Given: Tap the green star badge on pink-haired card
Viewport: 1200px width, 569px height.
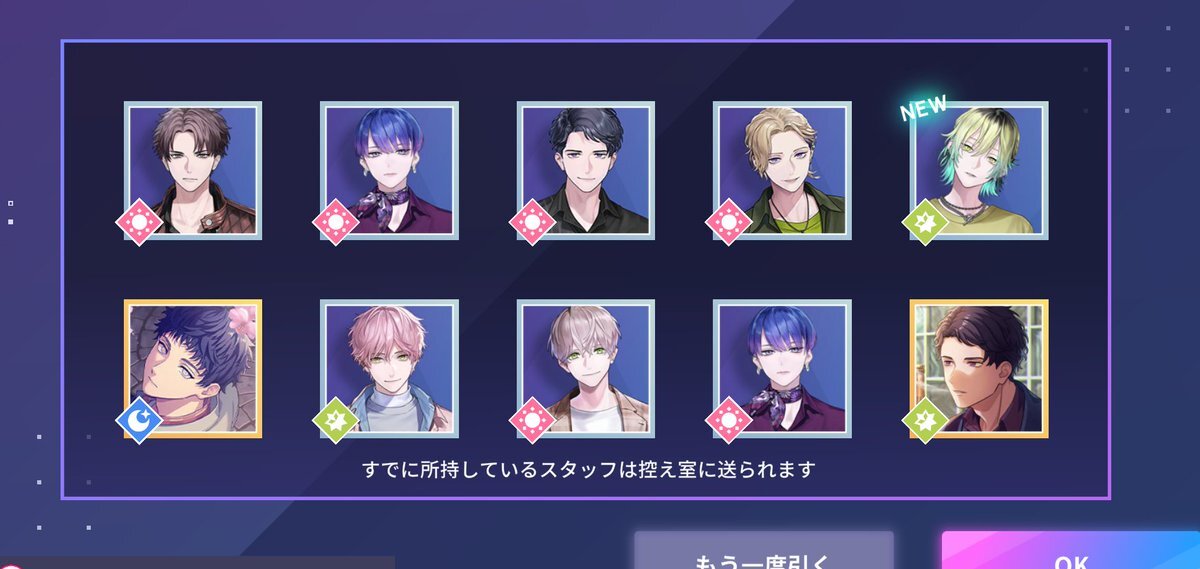Looking at the screenshot, I should click(x=336, y=420).
